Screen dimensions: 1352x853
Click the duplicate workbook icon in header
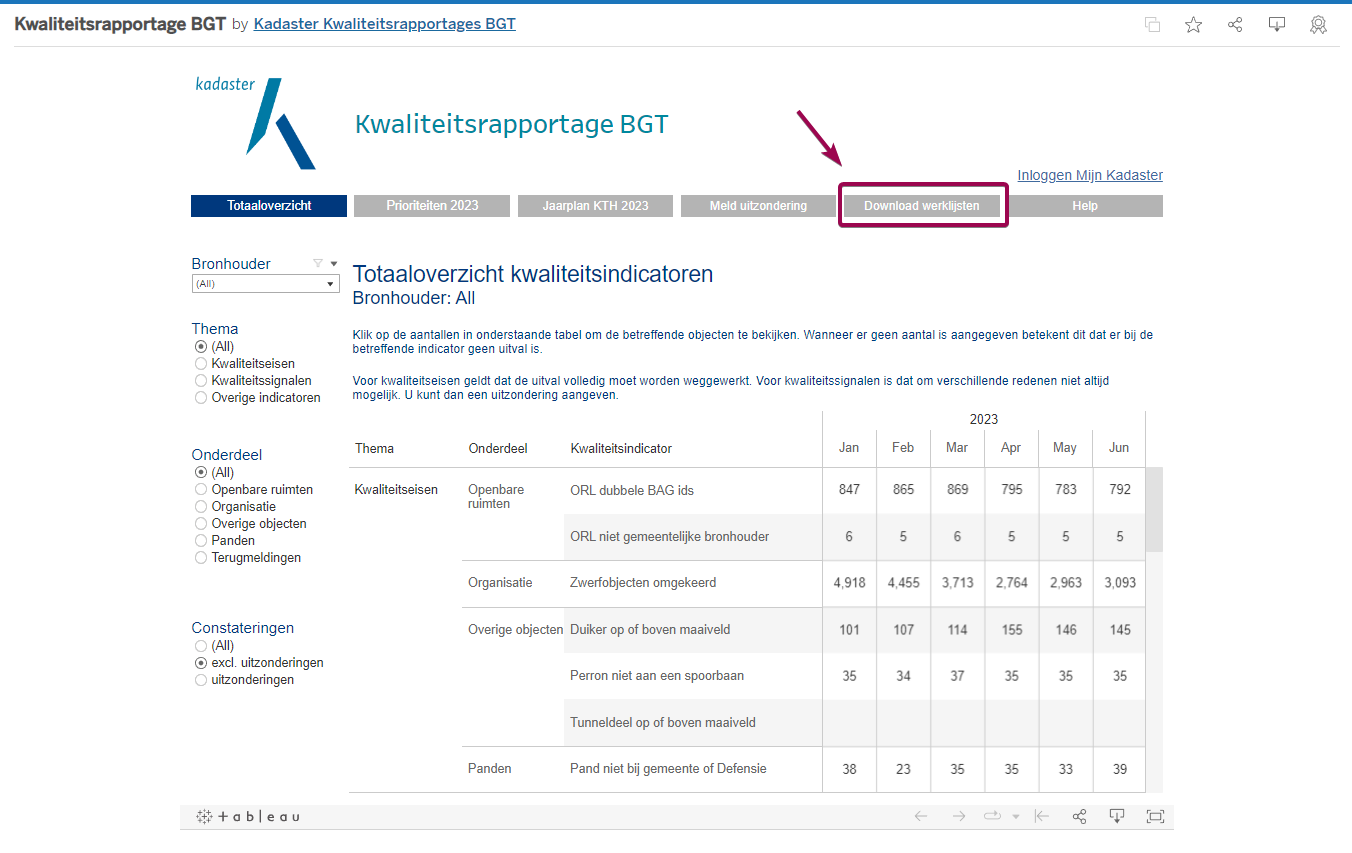pyautogui.click(x=1152, y=25)
